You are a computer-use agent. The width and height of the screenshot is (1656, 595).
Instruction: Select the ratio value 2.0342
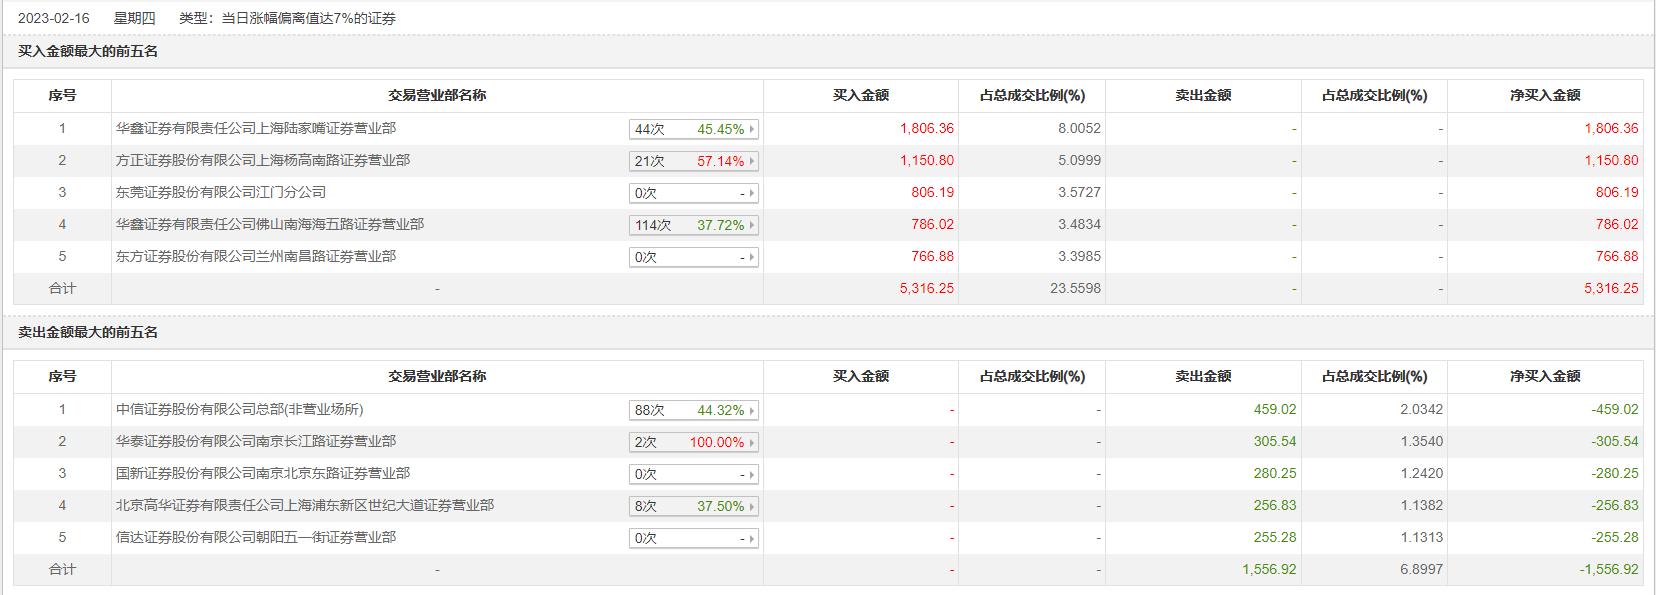coord(1421,409)
